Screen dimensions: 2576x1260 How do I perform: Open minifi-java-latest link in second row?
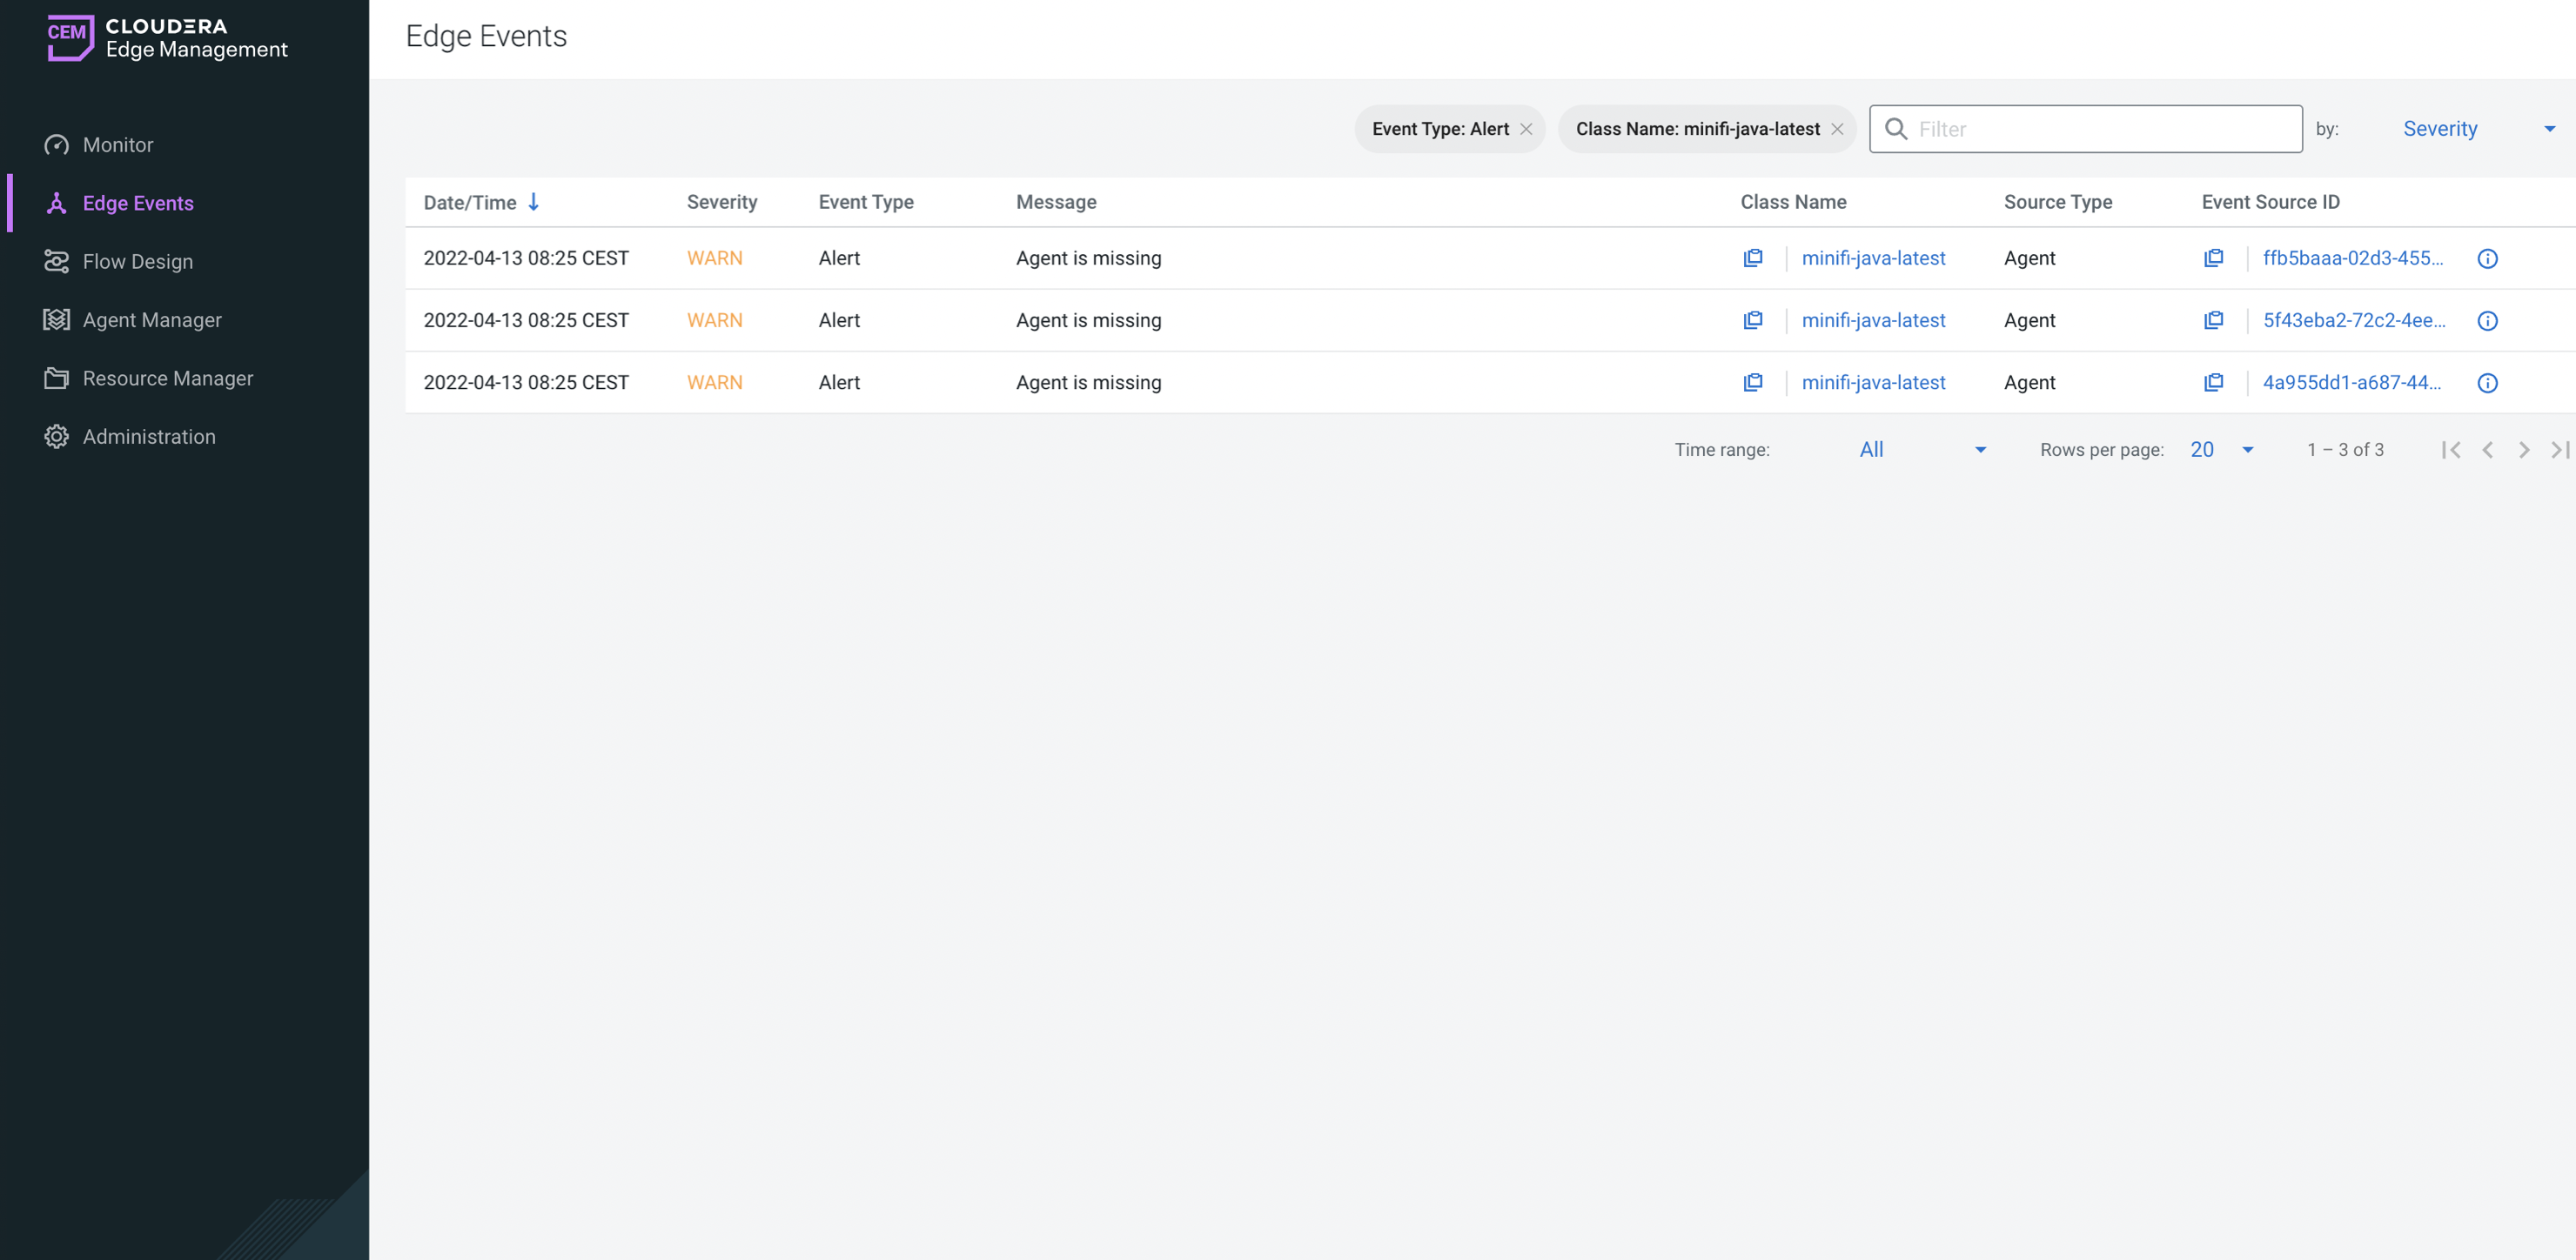pos(1873,321)
